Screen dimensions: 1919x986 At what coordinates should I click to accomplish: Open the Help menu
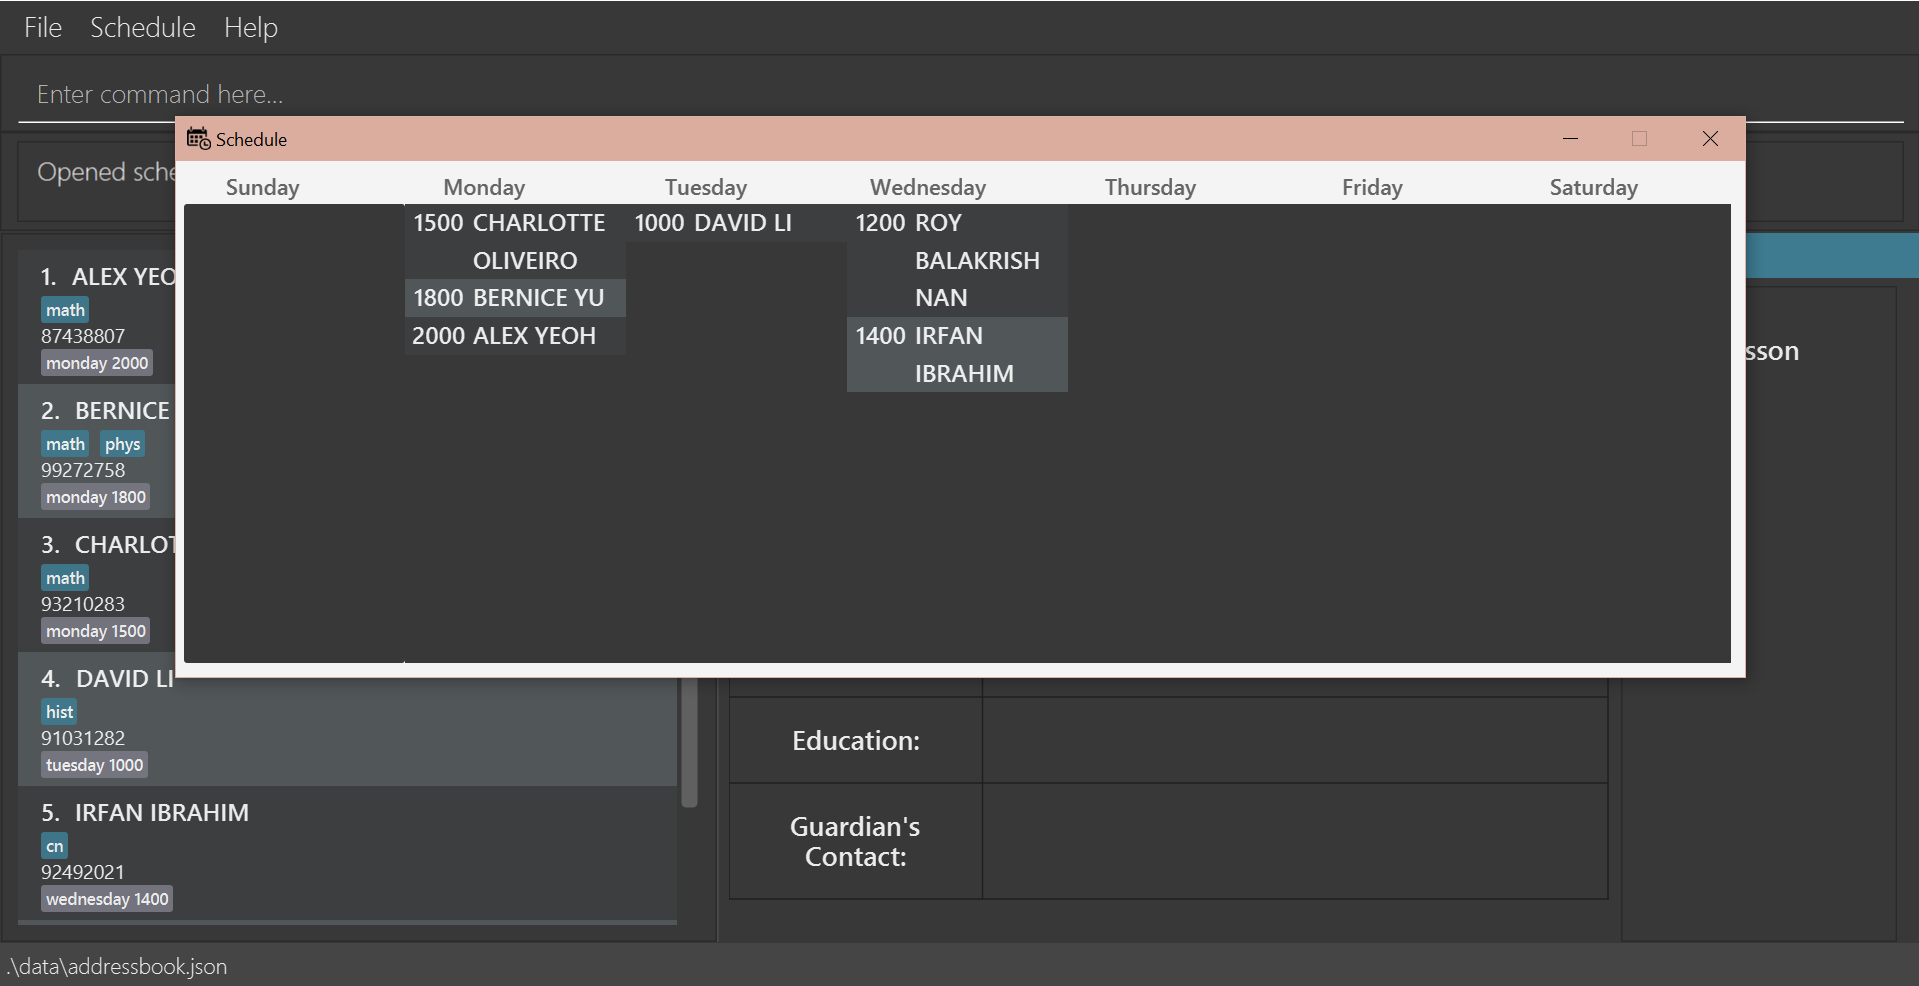coord(250,27)
